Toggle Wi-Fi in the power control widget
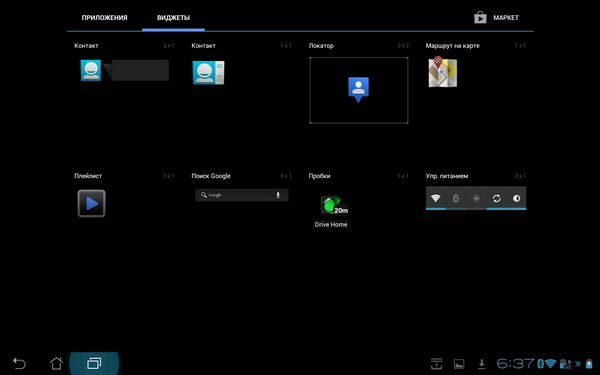Screen dimensions: 600x375 435,198
